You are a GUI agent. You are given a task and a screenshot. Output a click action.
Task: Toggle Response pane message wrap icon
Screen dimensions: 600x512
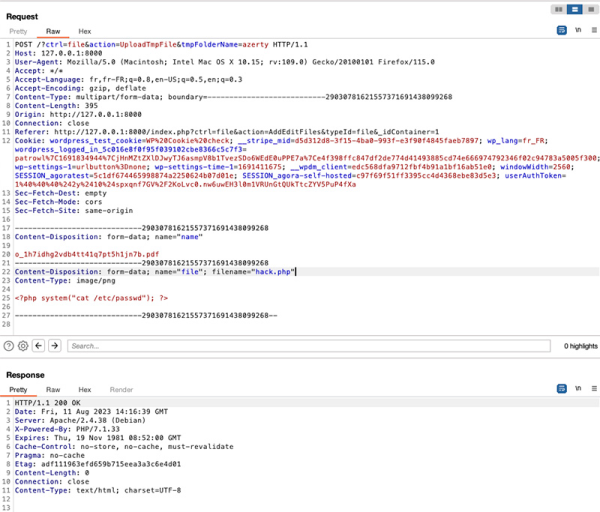[x=561, y=388]
